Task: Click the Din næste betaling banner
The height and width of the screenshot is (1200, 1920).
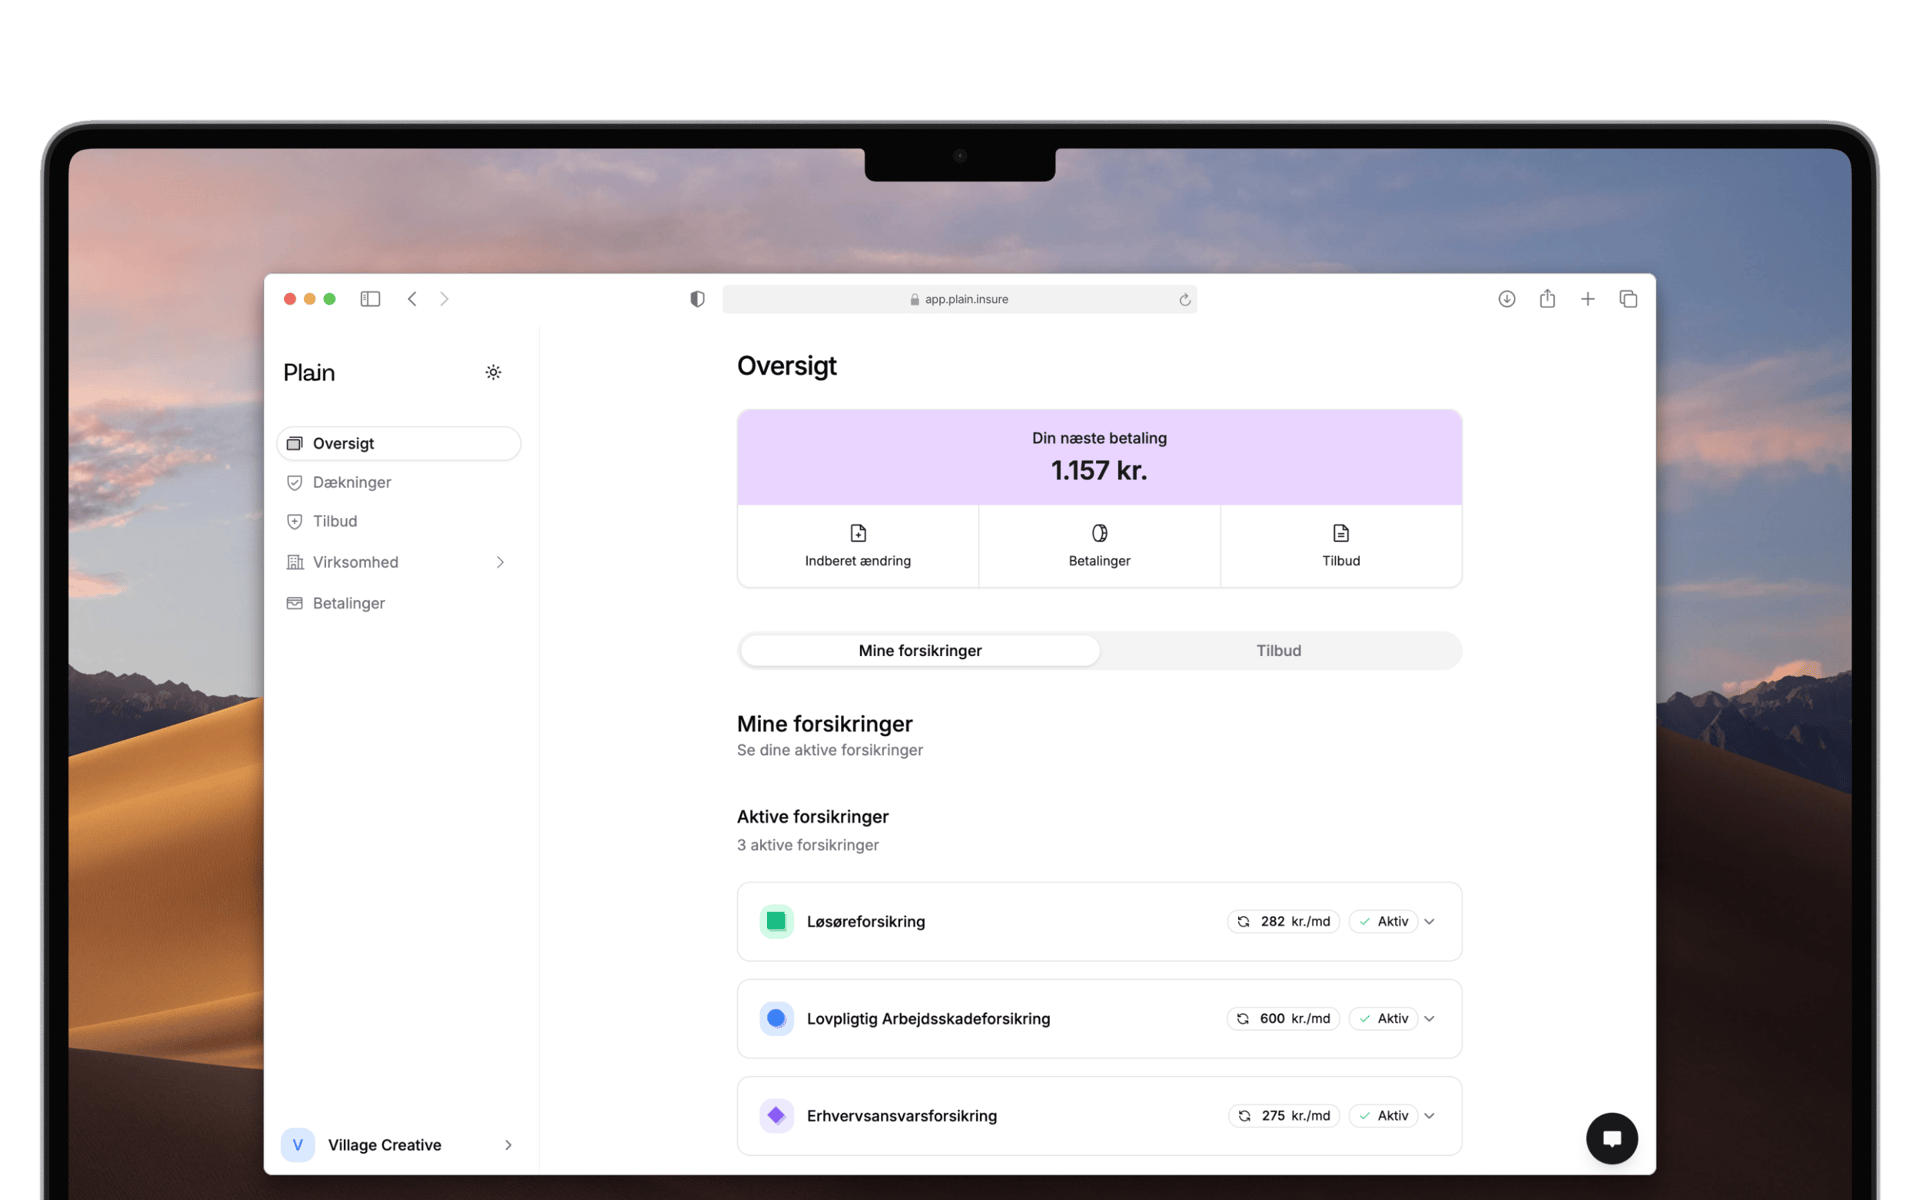Action: click(x=1099, y=457)
